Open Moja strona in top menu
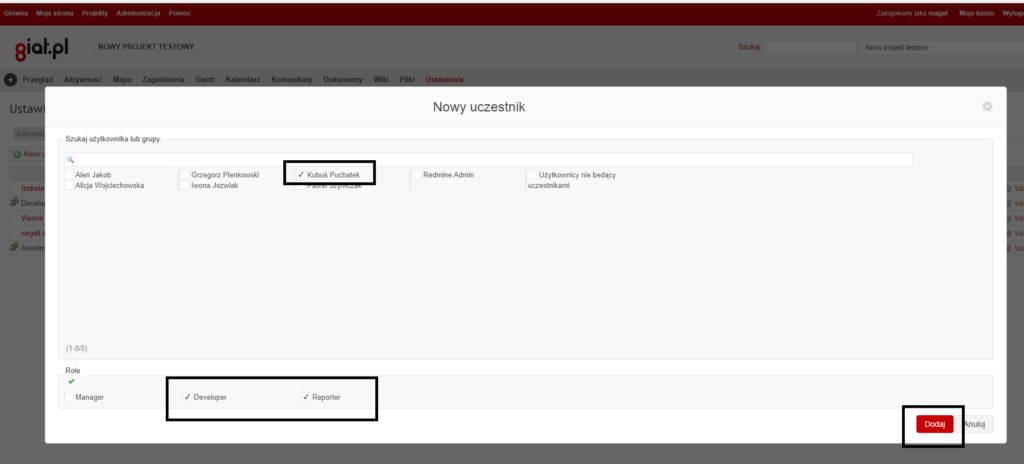This screenshot has height=464, width=1024. tap(55, 13)
